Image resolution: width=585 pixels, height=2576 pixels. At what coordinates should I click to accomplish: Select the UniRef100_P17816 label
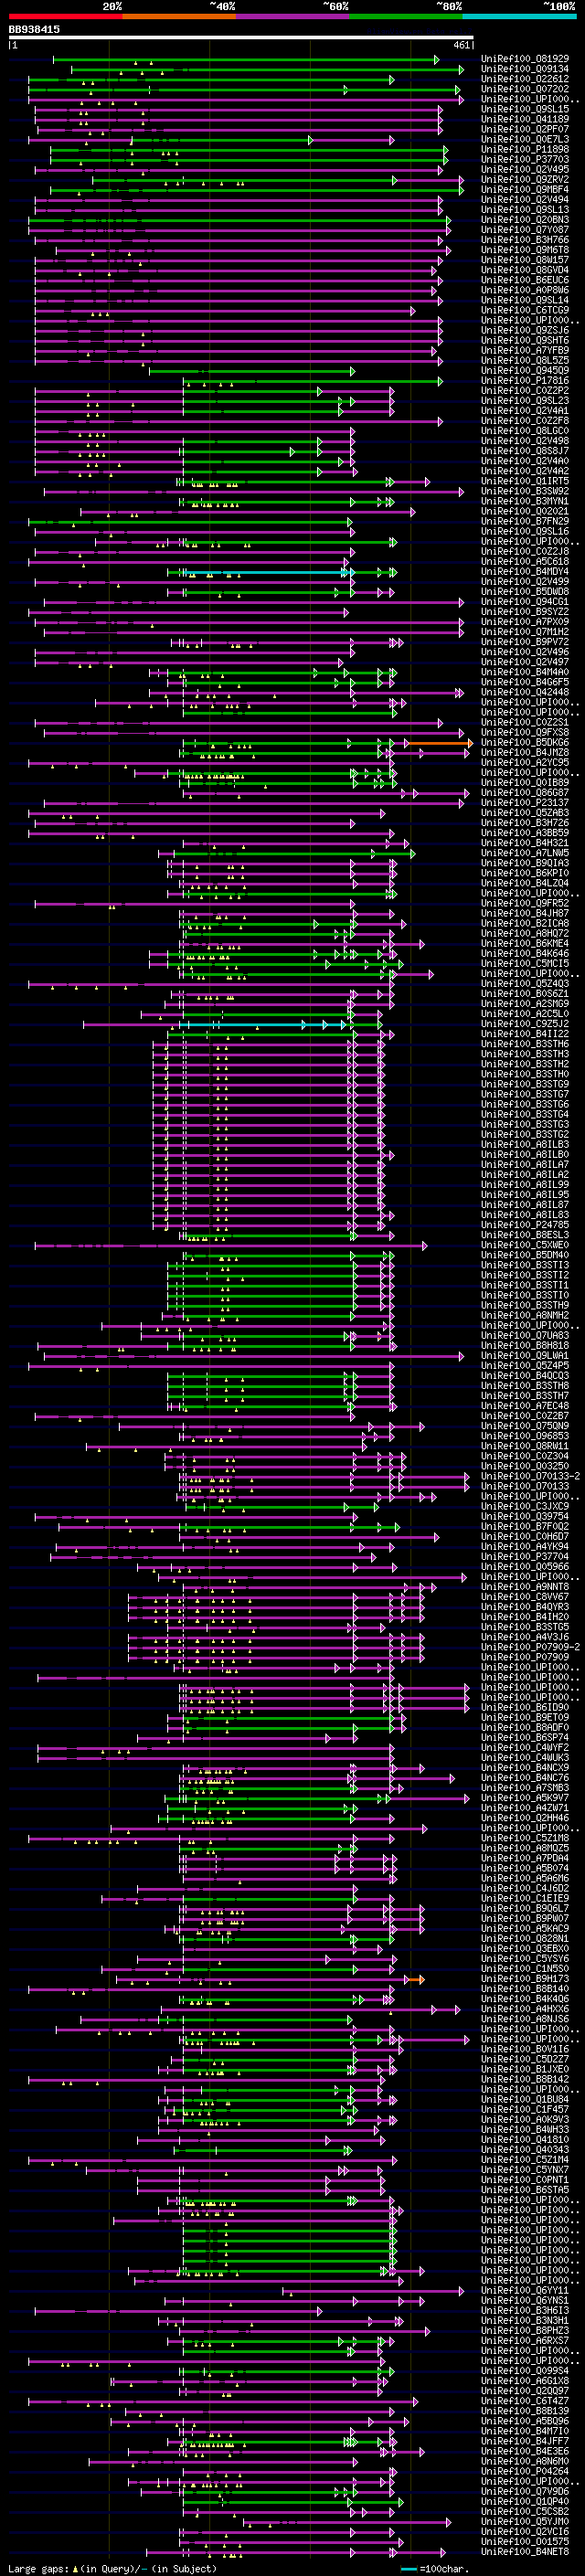pyautogui.click(x=525, y=380)
